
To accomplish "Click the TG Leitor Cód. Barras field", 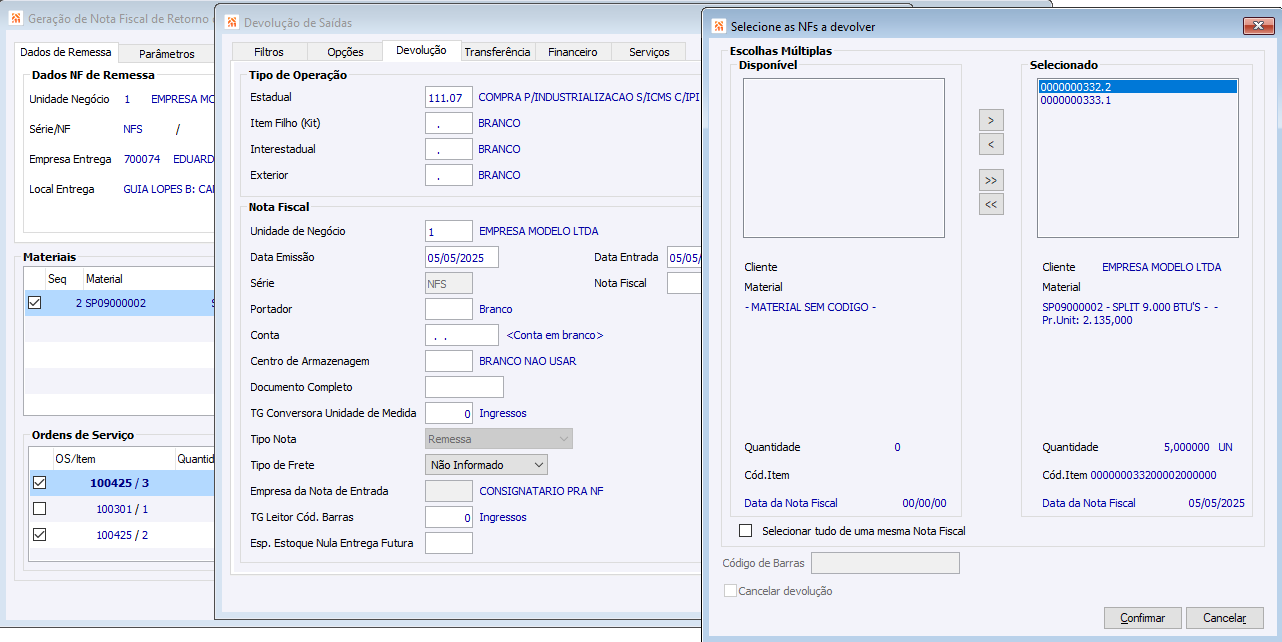I will coord(448,517).
